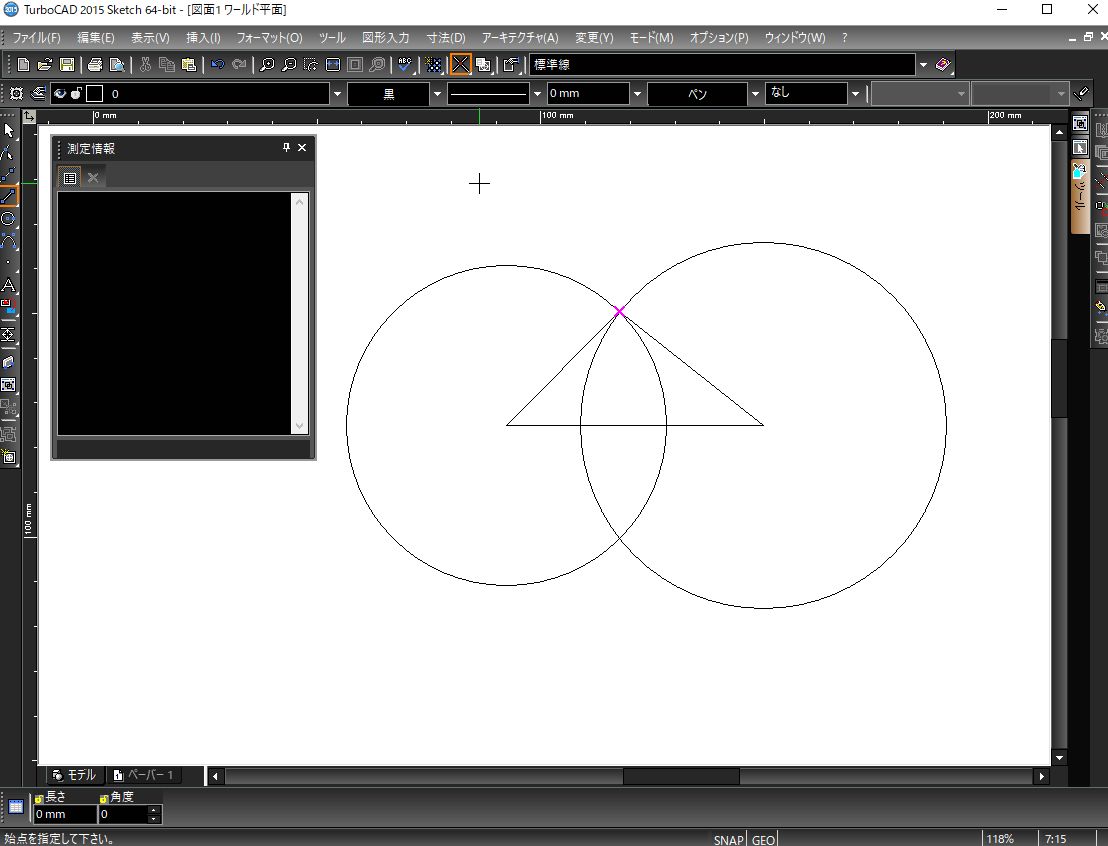Viewport: 1108px width, 846px height.
Task: Select the Line tool in left toolbar
Action: 8,196
